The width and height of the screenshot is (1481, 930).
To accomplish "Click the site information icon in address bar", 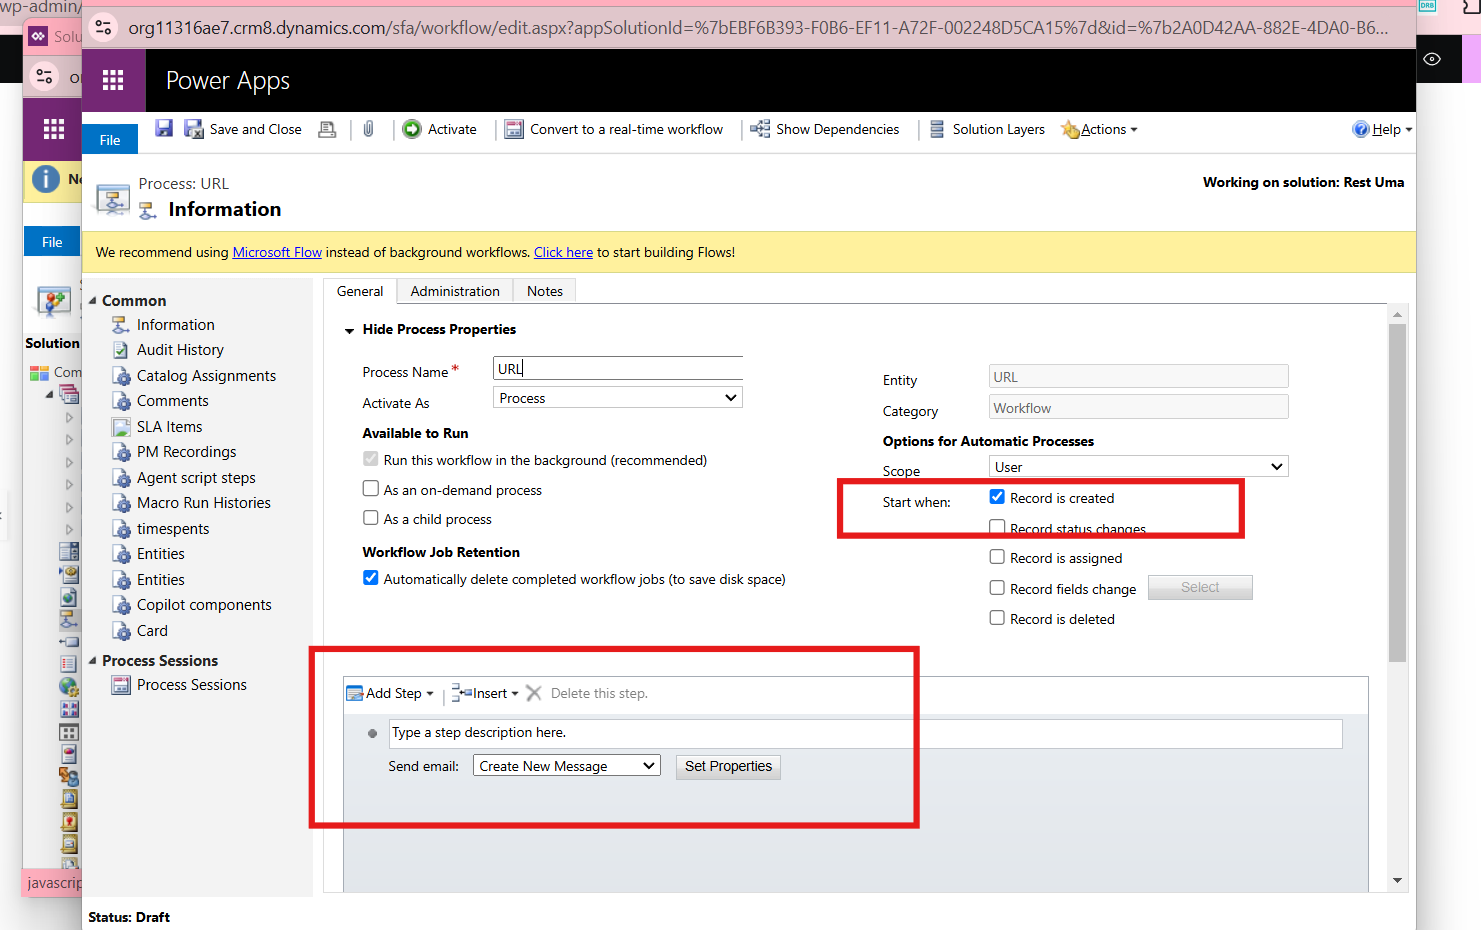I will tap(103, 27).
